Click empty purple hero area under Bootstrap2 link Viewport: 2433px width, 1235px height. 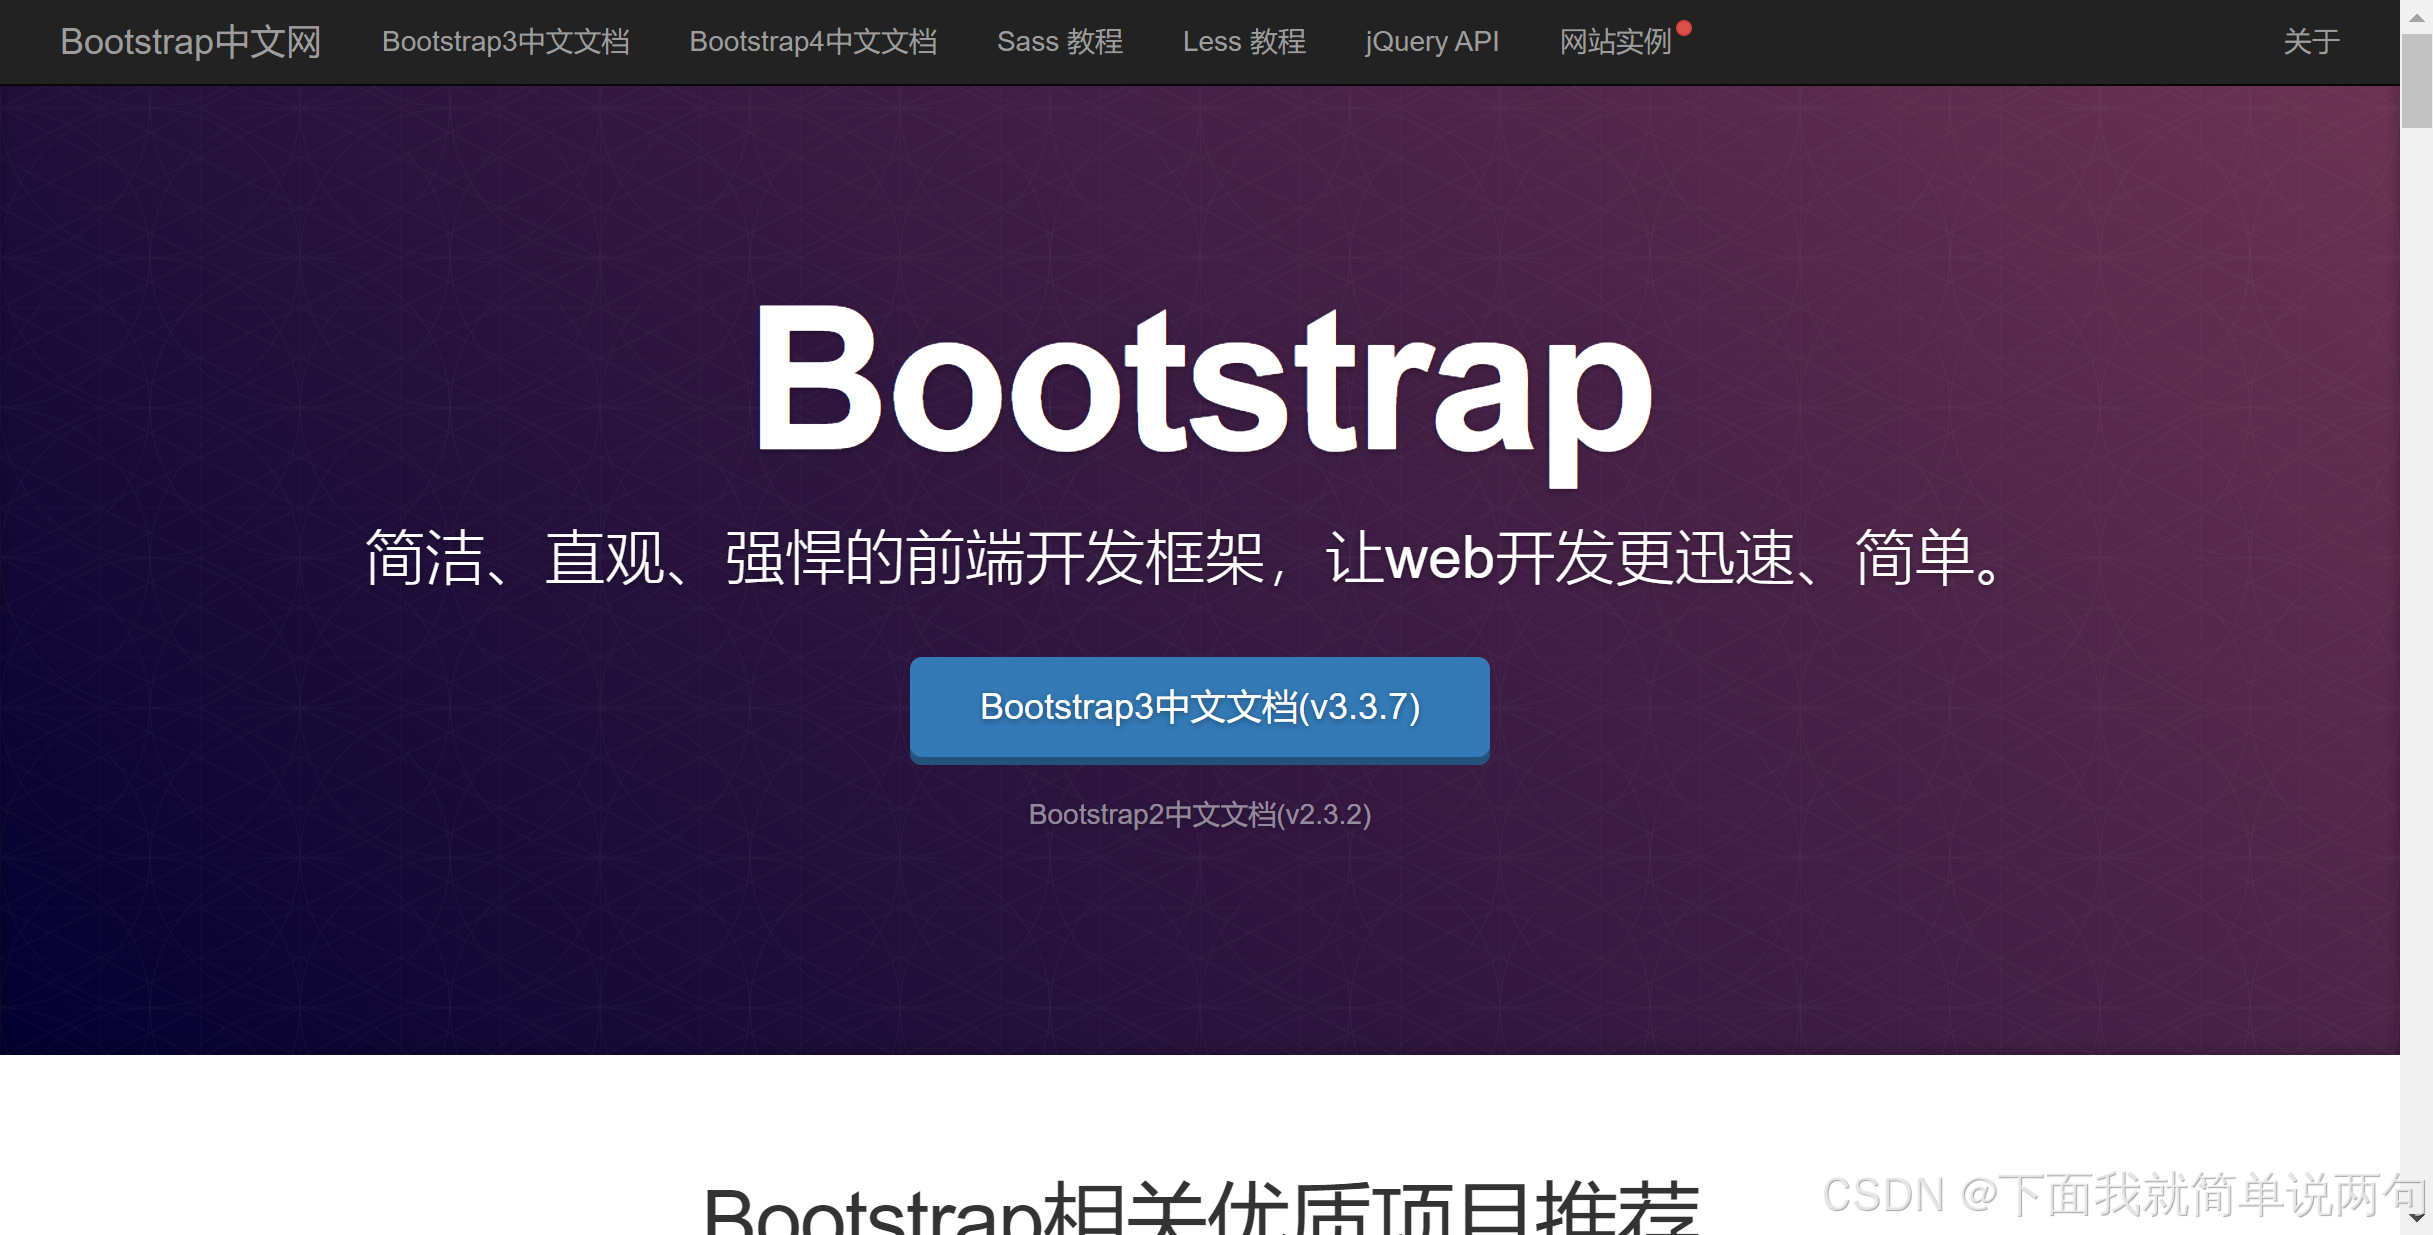(x=1200, y=940)
